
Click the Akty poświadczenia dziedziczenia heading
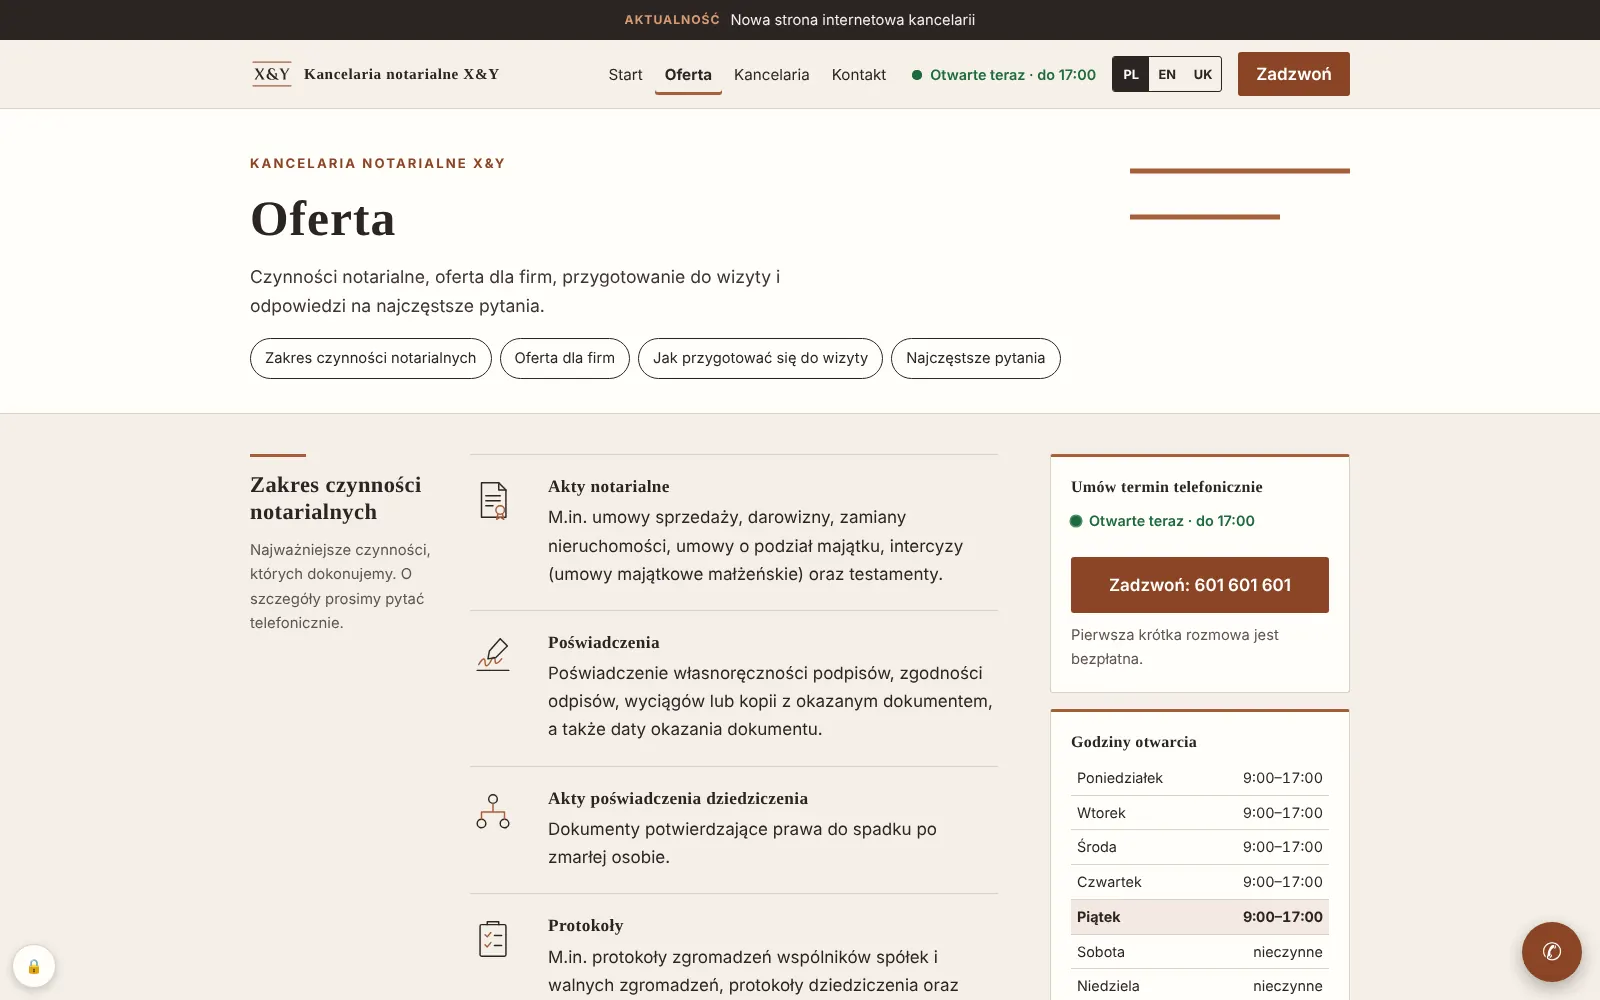pos(678,798)
